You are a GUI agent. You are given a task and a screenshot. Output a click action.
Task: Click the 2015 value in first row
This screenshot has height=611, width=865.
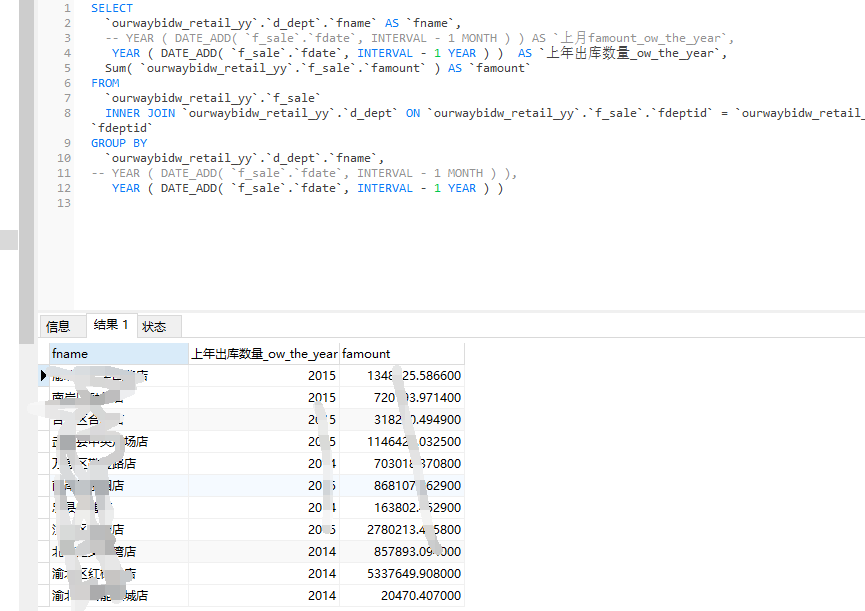(322, 375)
